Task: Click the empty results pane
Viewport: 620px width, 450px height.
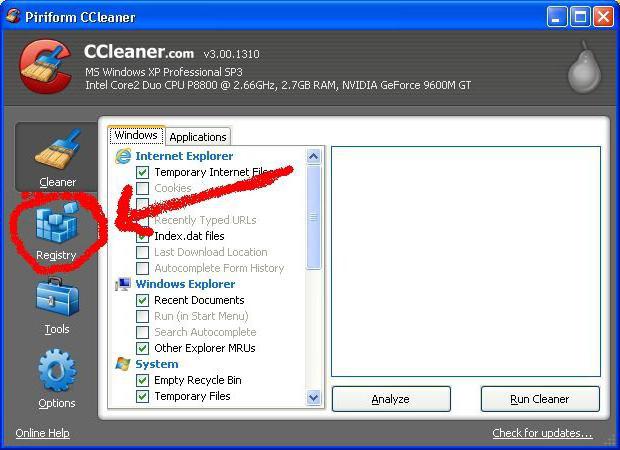Action: pyautogui.click(x=466, y=261)
